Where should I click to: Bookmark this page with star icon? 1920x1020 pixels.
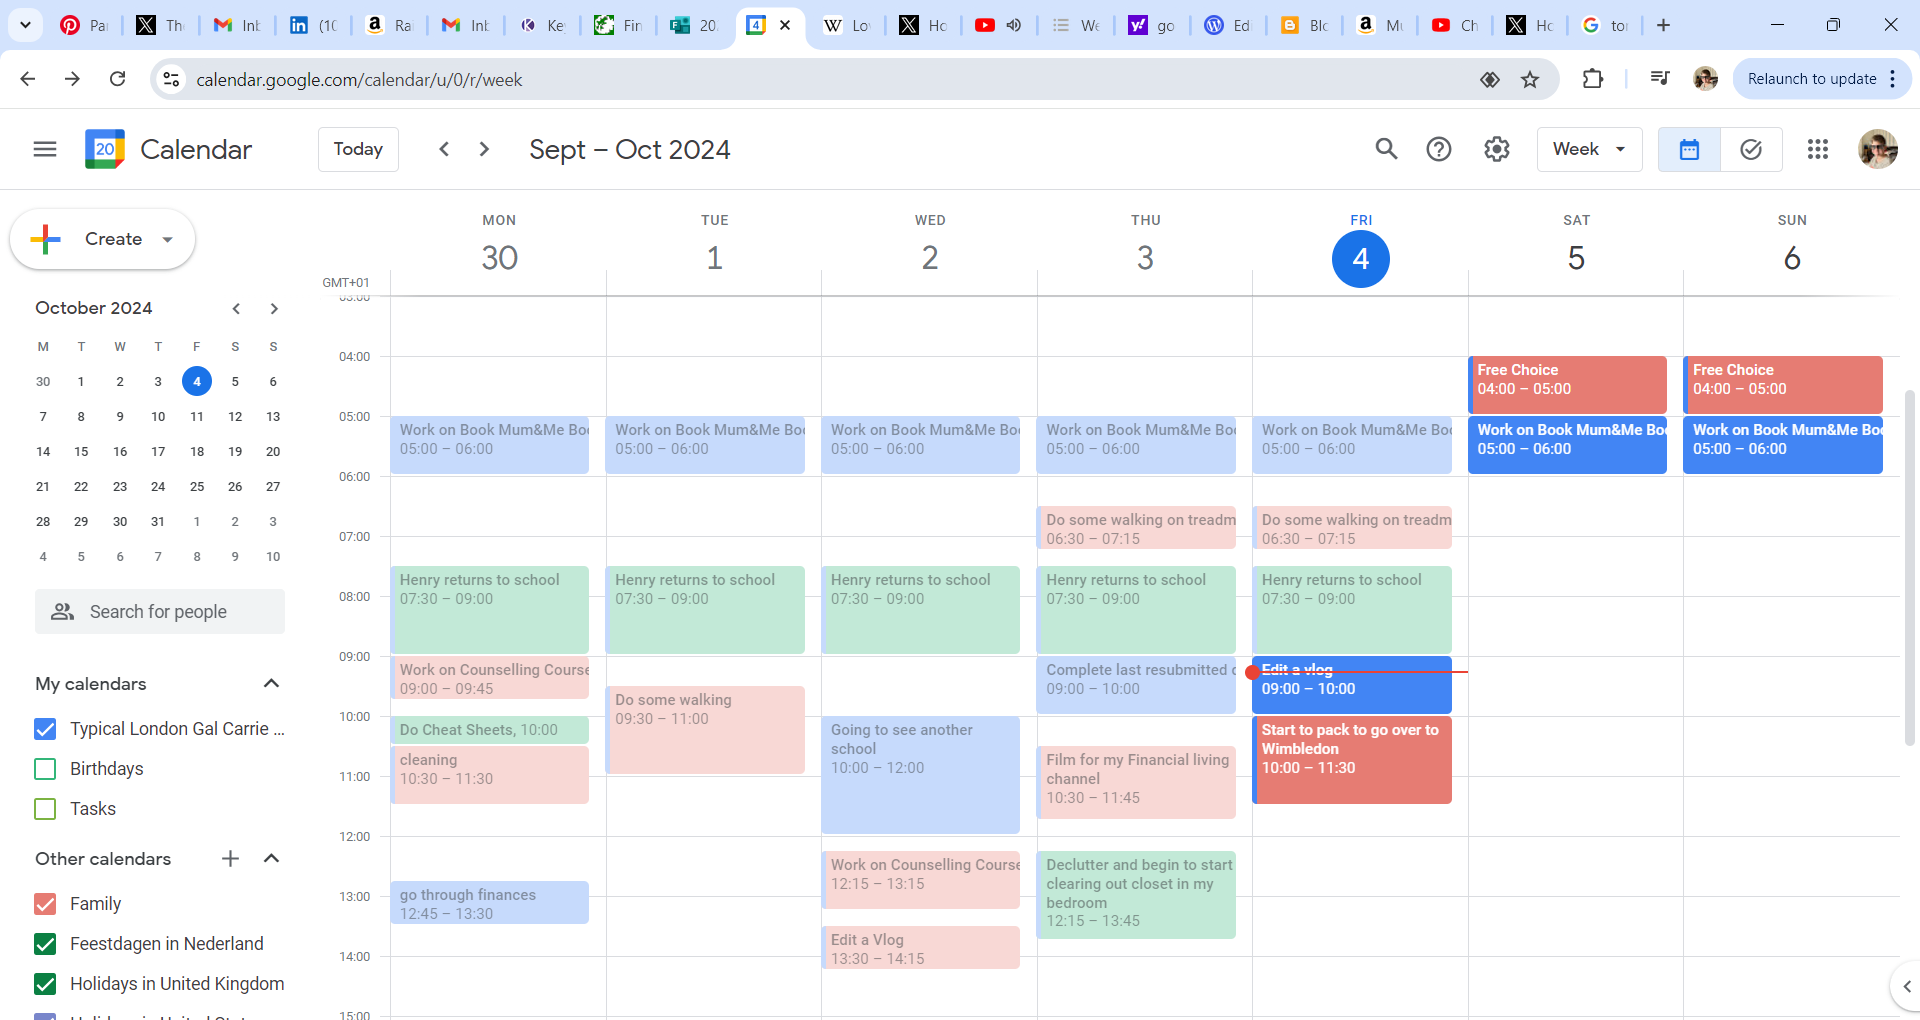coord(1530,79)
